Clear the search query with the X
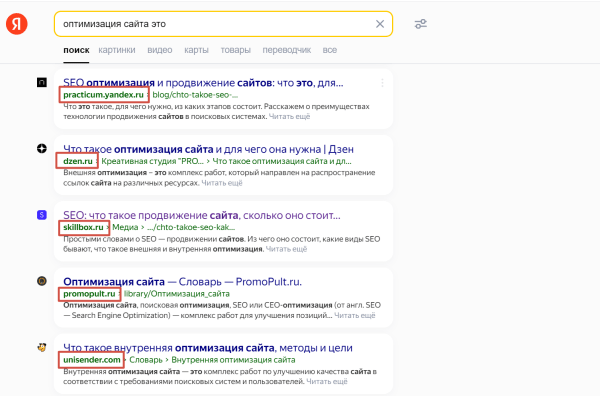600x396 pixels. pyautogui.click(x=380, y=24)
